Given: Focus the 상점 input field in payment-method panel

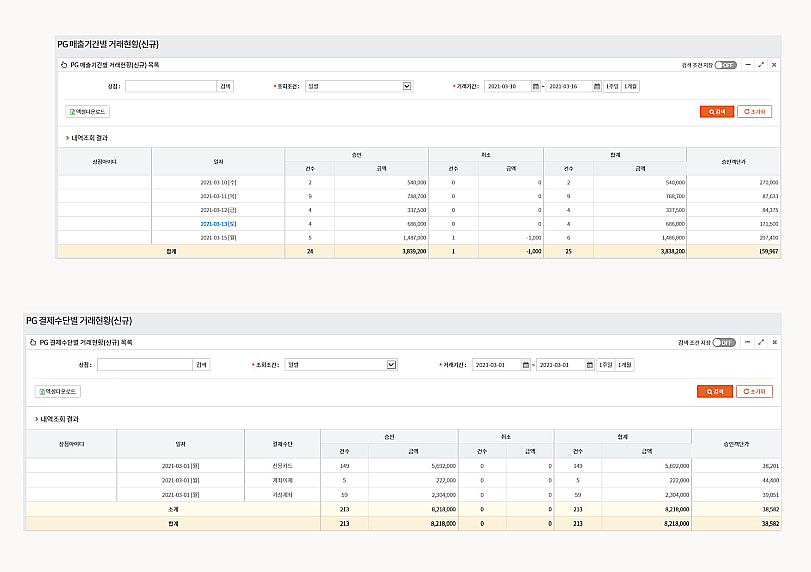Looking at the screenshot, I should tap(145, 365).
